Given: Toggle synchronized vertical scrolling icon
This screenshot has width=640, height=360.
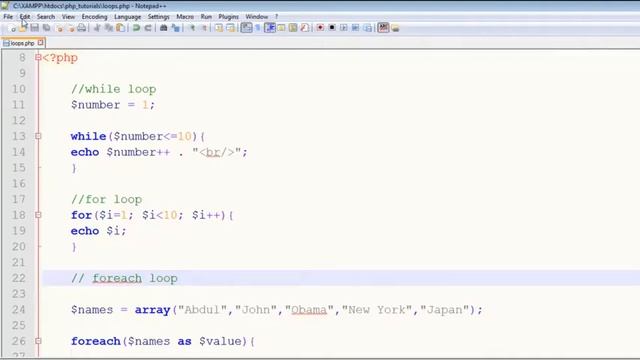Looking at the screenshot, I should 219,28.
